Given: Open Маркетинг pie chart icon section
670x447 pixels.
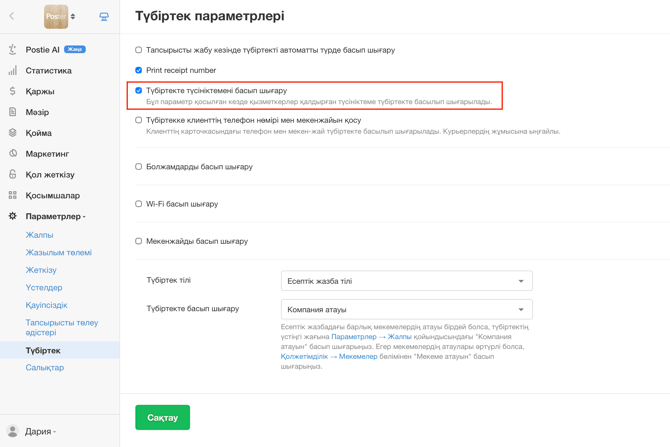Looking at the screenshot, I should coord(13,153).
